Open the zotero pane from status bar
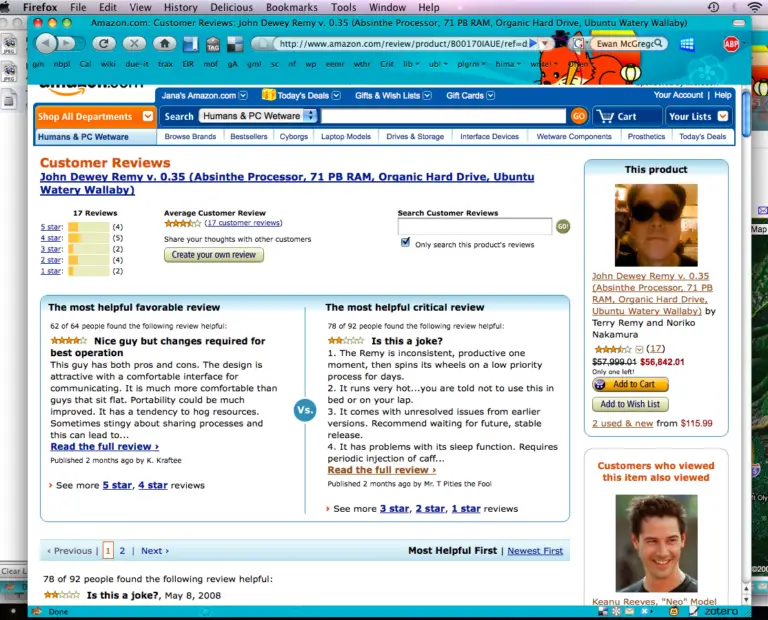The height and width of the screenshot is (620, 768). pos(721,611)
